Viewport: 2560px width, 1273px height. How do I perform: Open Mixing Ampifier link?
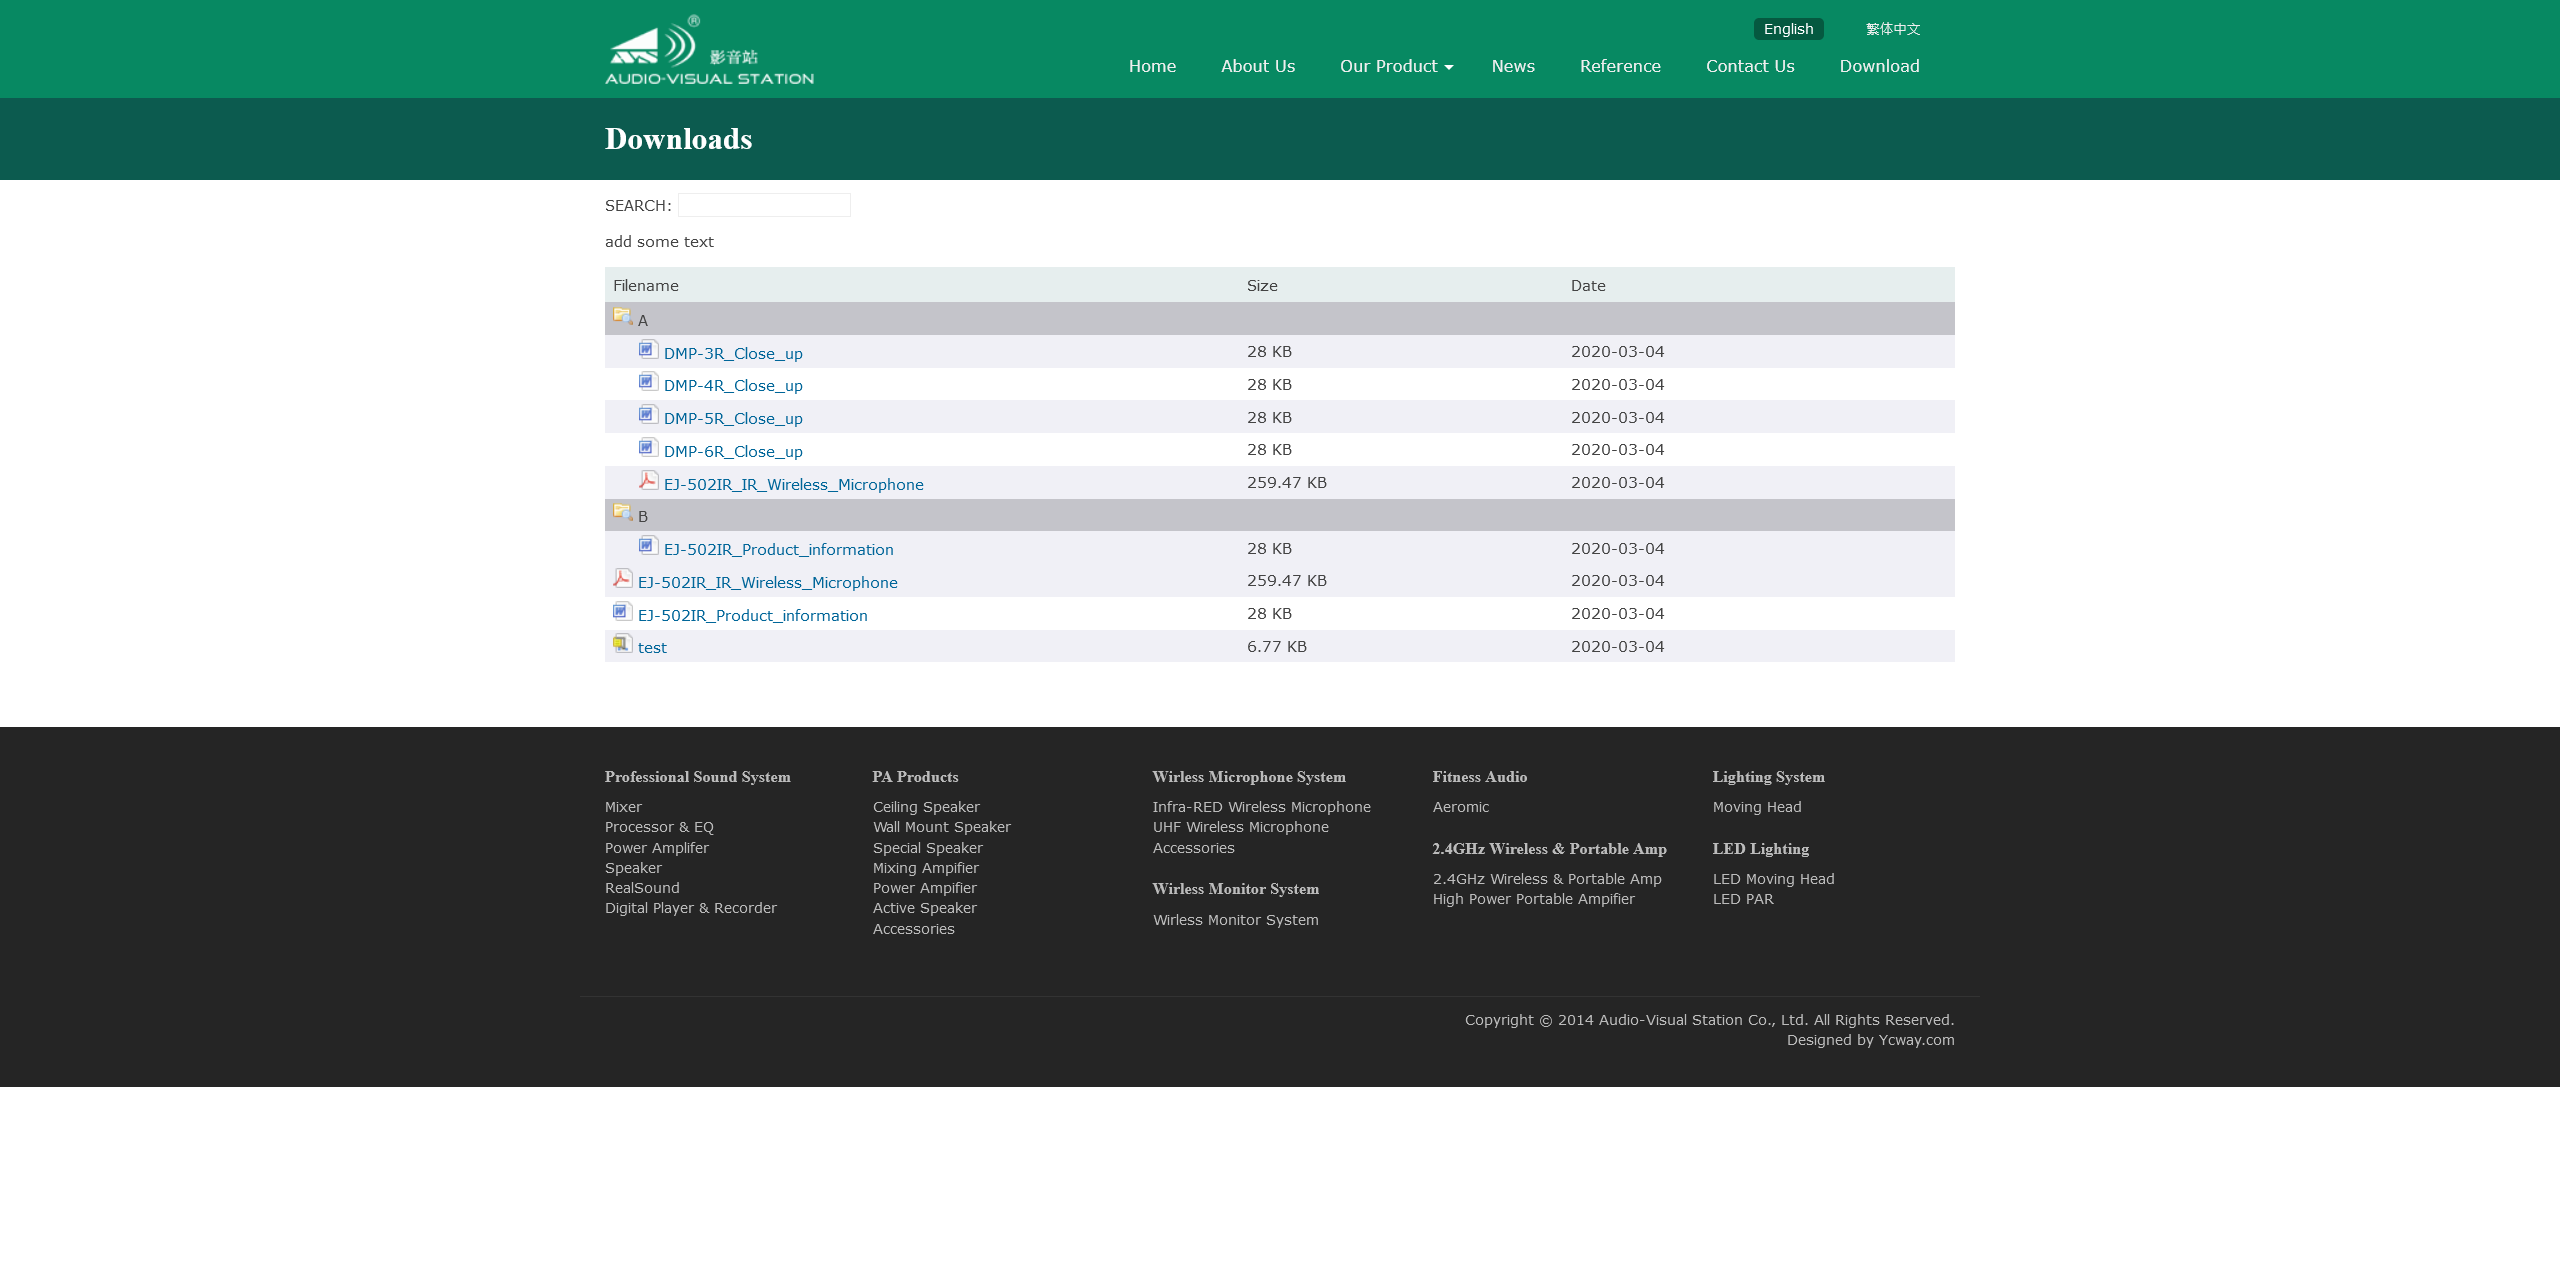(x=925, y=868)
